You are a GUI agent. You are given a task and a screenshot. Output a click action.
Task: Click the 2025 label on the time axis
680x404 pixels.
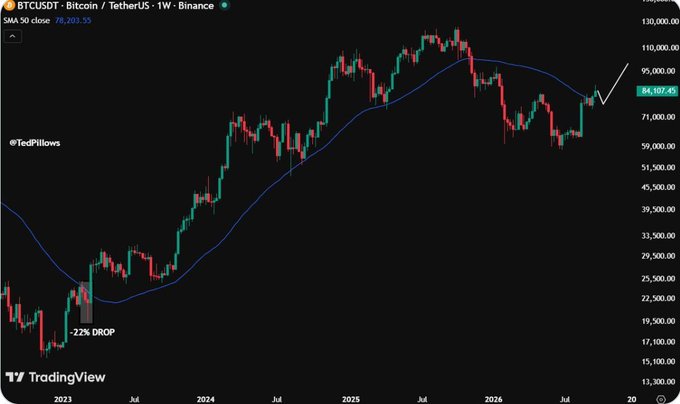(x=351, y=399)
